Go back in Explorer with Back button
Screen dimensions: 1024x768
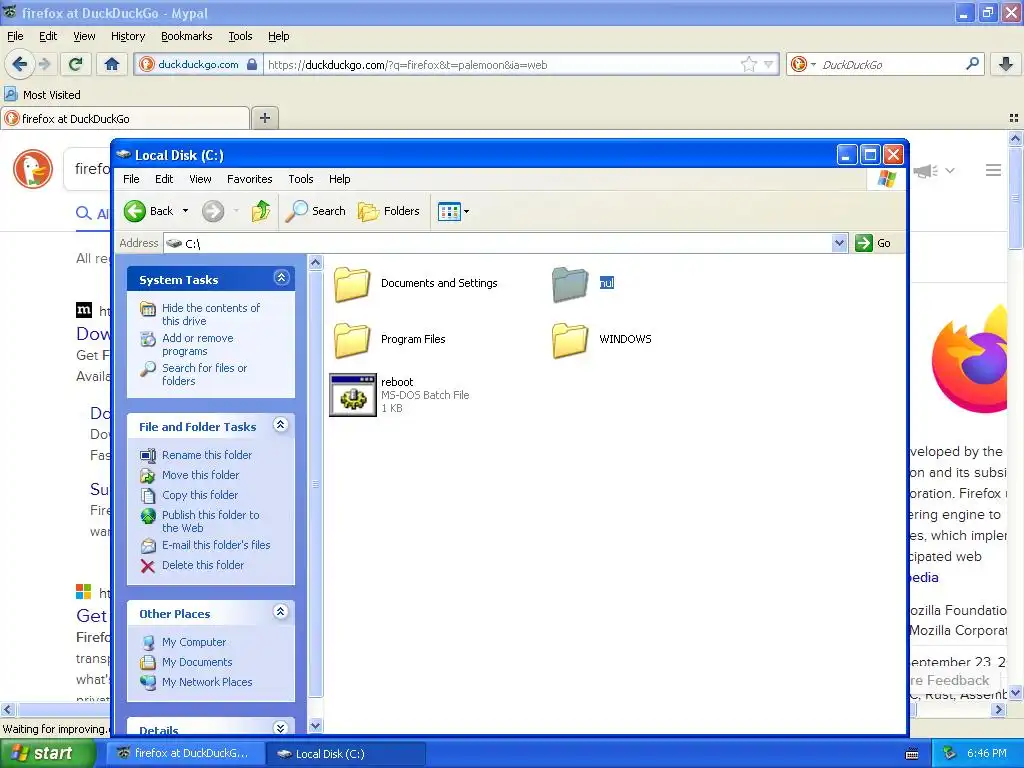click(149, 211)
